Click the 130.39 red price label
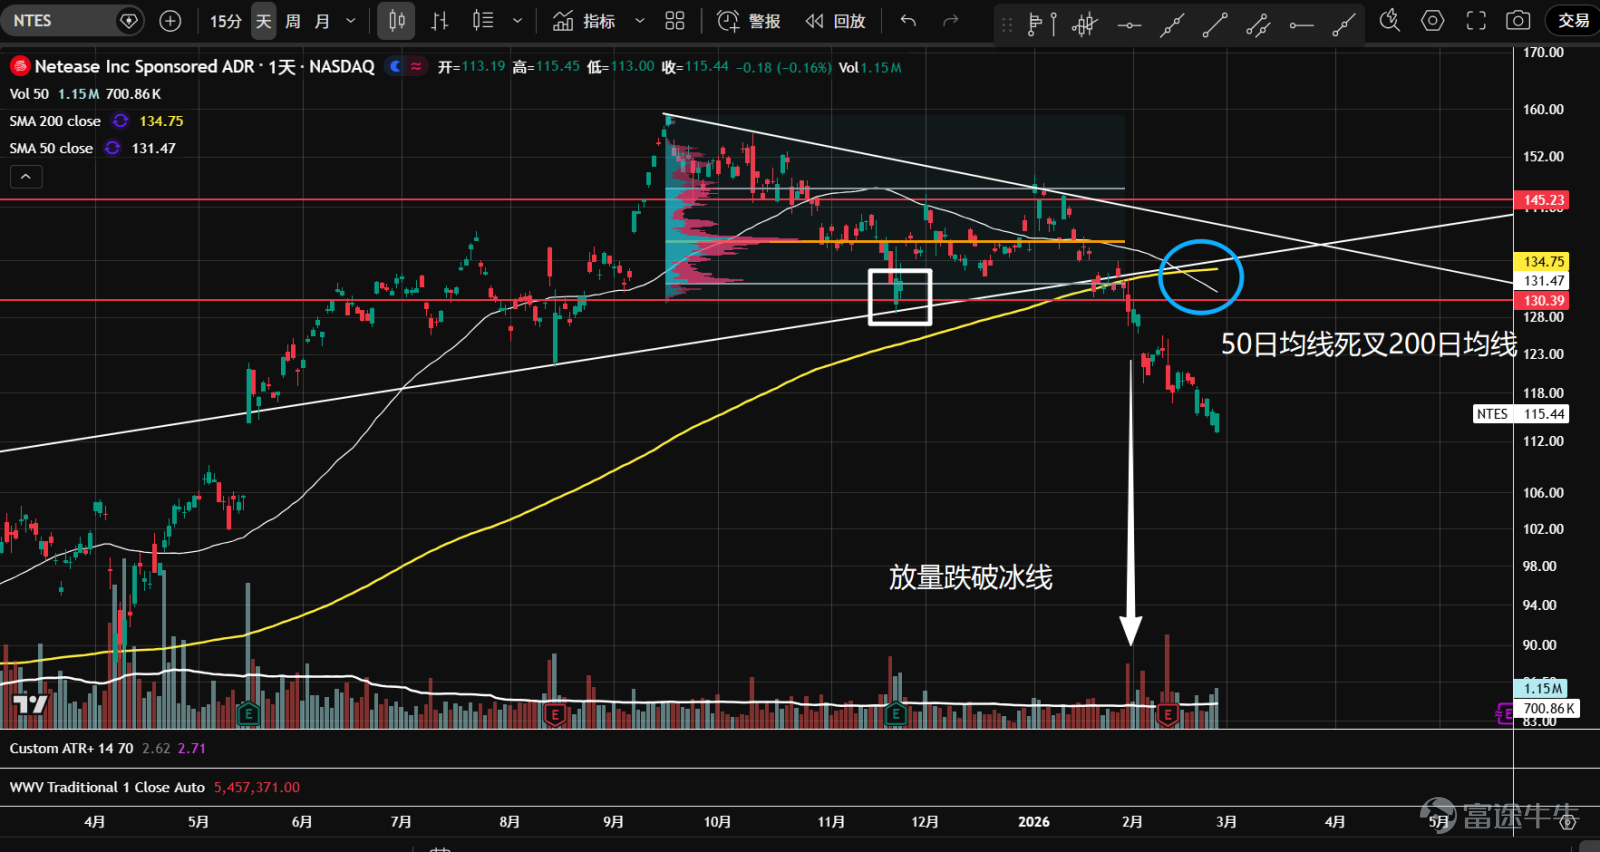This screenshot has height=852, width=1600. [x=1543, y=300]
